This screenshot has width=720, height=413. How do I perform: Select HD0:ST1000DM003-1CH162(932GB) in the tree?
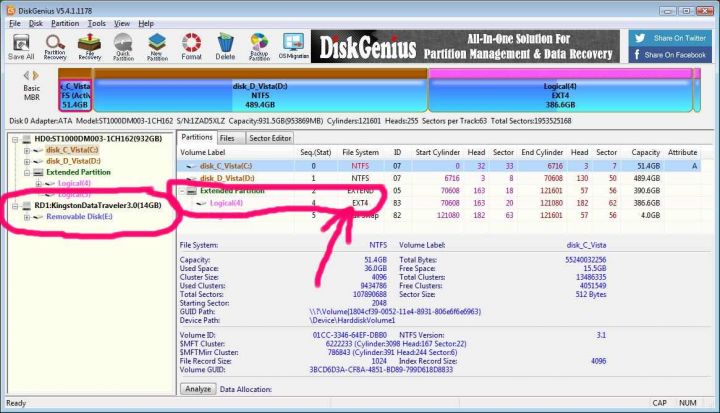pyautogui.click(x=98, y=139)
